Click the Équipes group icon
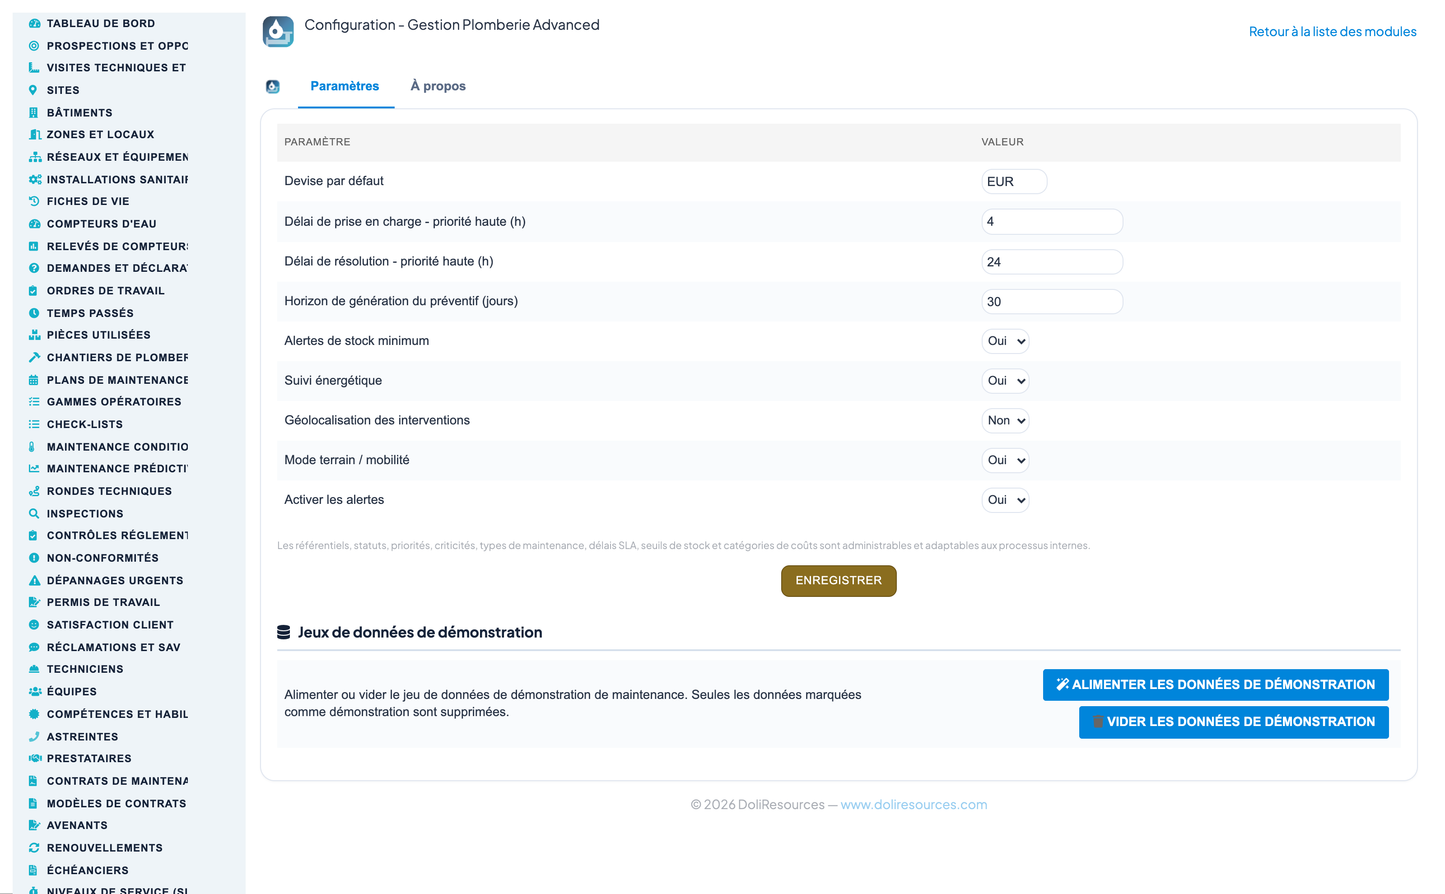This screenshot has height=894, width=1445. [34, 691]
